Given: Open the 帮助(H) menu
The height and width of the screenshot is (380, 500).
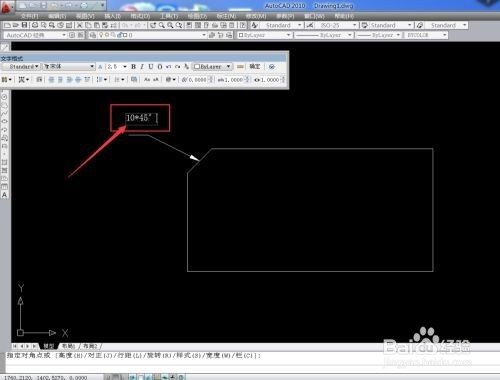Looking at the screenshot, I should pyautogui.click(x=344, y=16).
